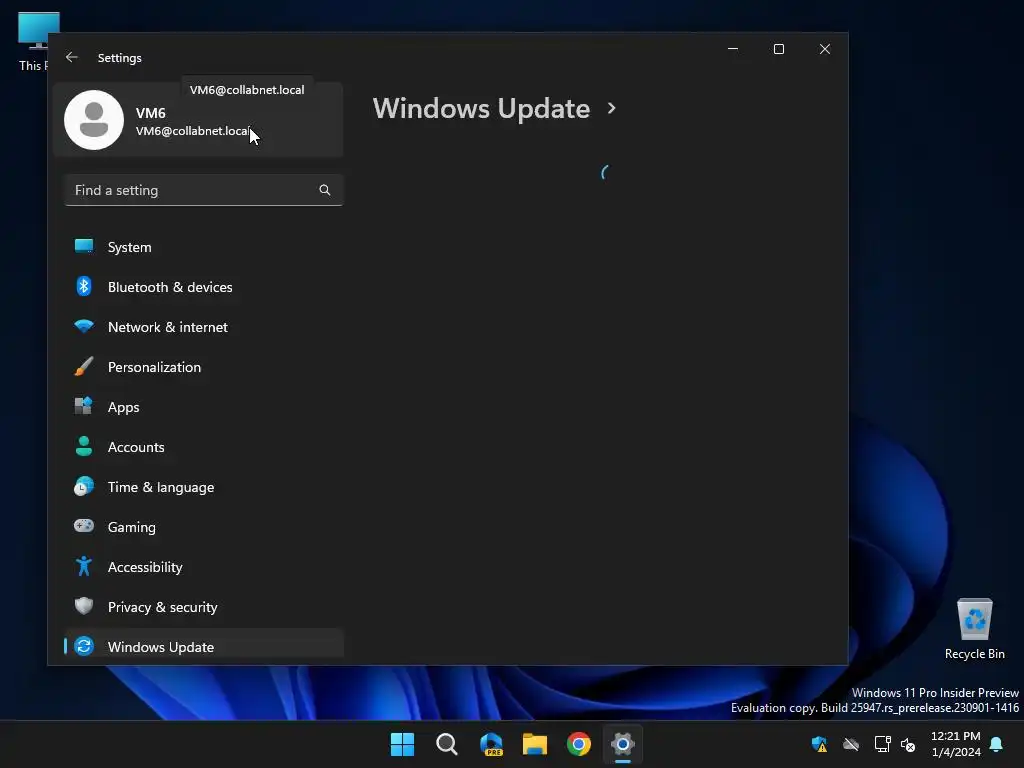Open the VM6 user avatar picture
The width and height of the screenshot is (1024, 768).
(x=94, y=120)
